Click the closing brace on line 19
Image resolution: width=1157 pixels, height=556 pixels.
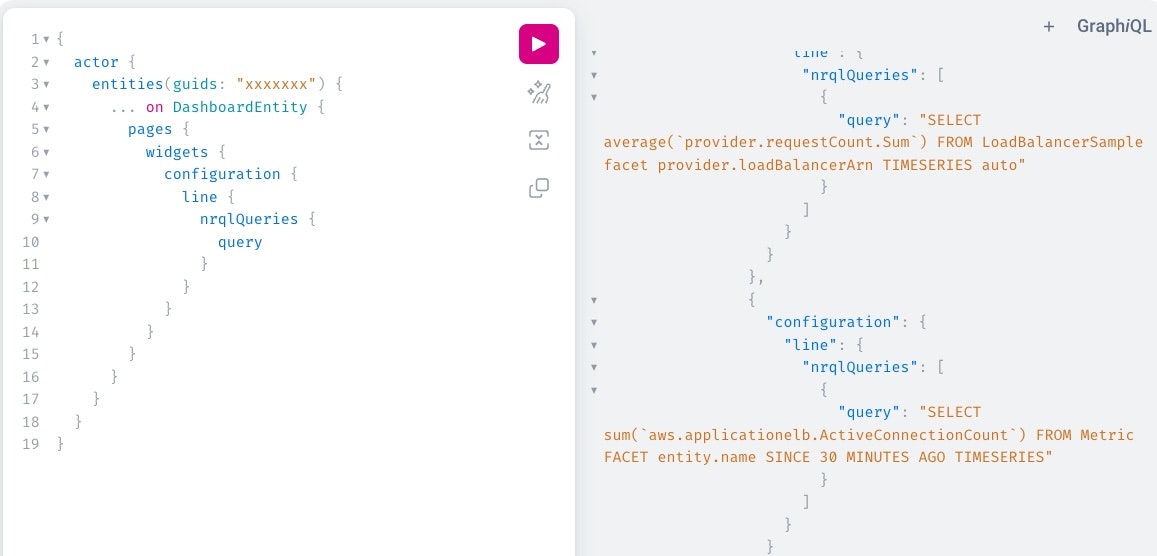tap(61, 444)
